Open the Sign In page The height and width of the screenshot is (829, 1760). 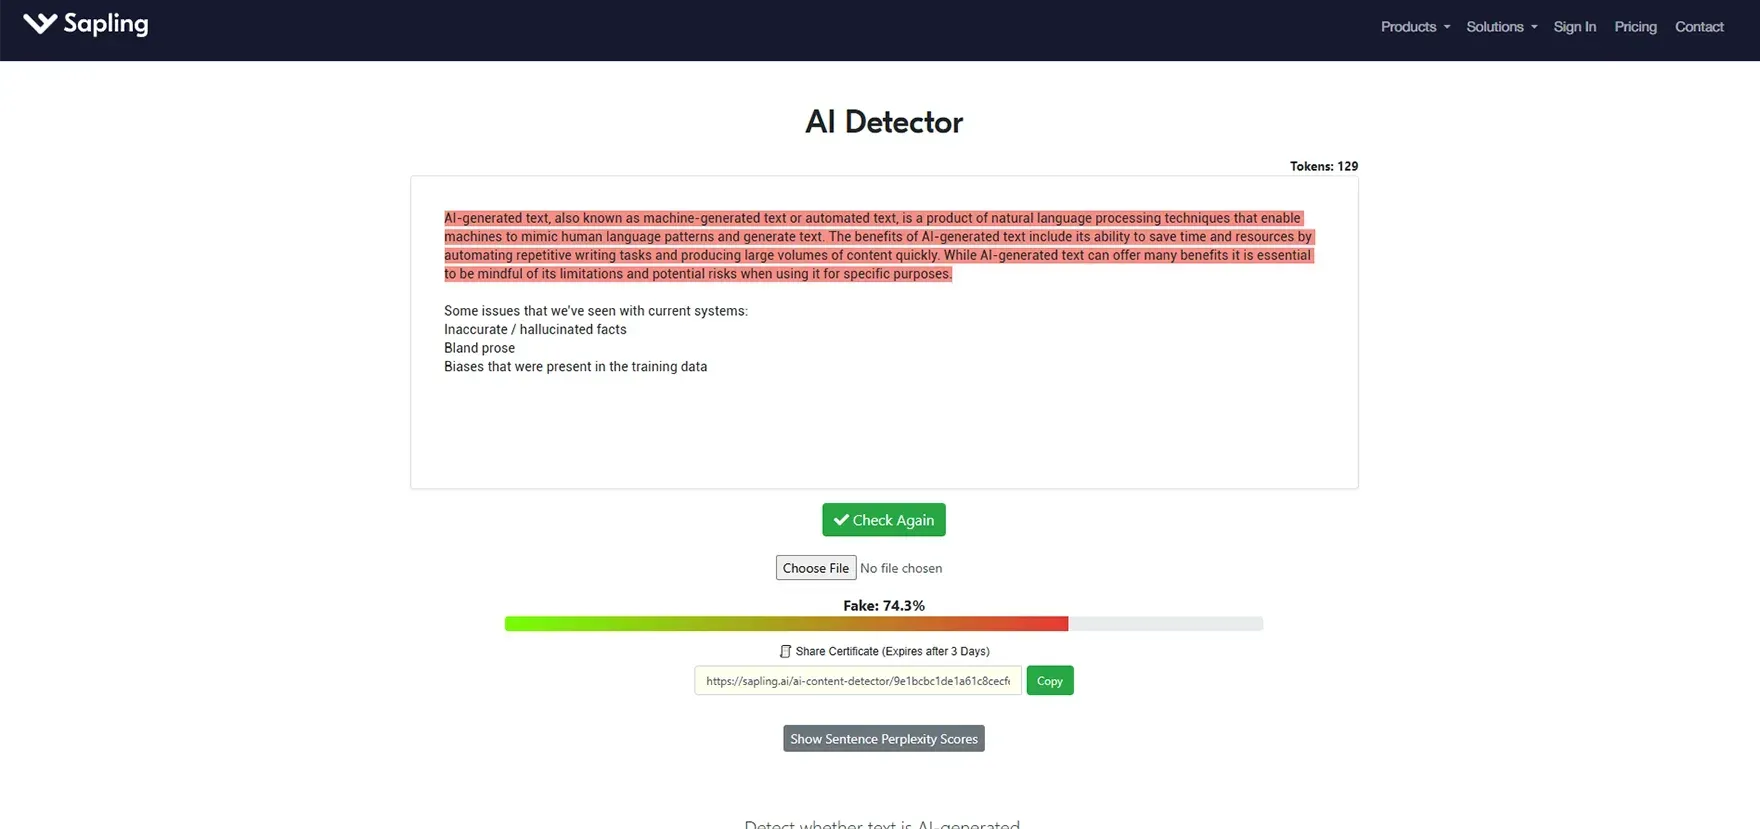tap(1574, 27)
